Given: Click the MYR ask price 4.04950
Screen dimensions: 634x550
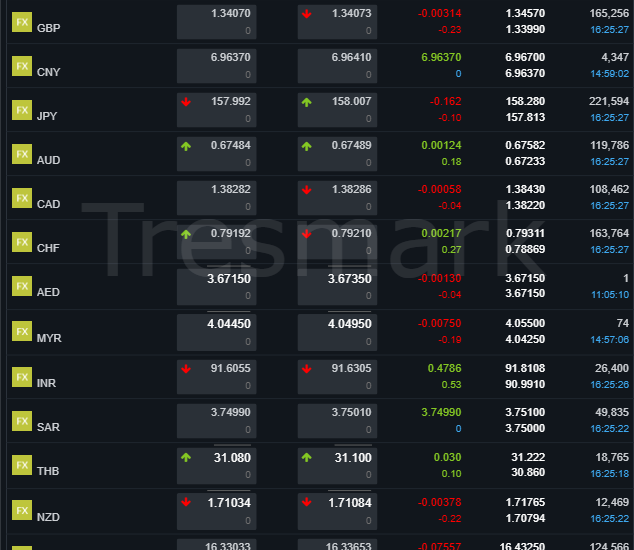Looking at the screenshot, I should pyautogui.click(x=350, y=324).
